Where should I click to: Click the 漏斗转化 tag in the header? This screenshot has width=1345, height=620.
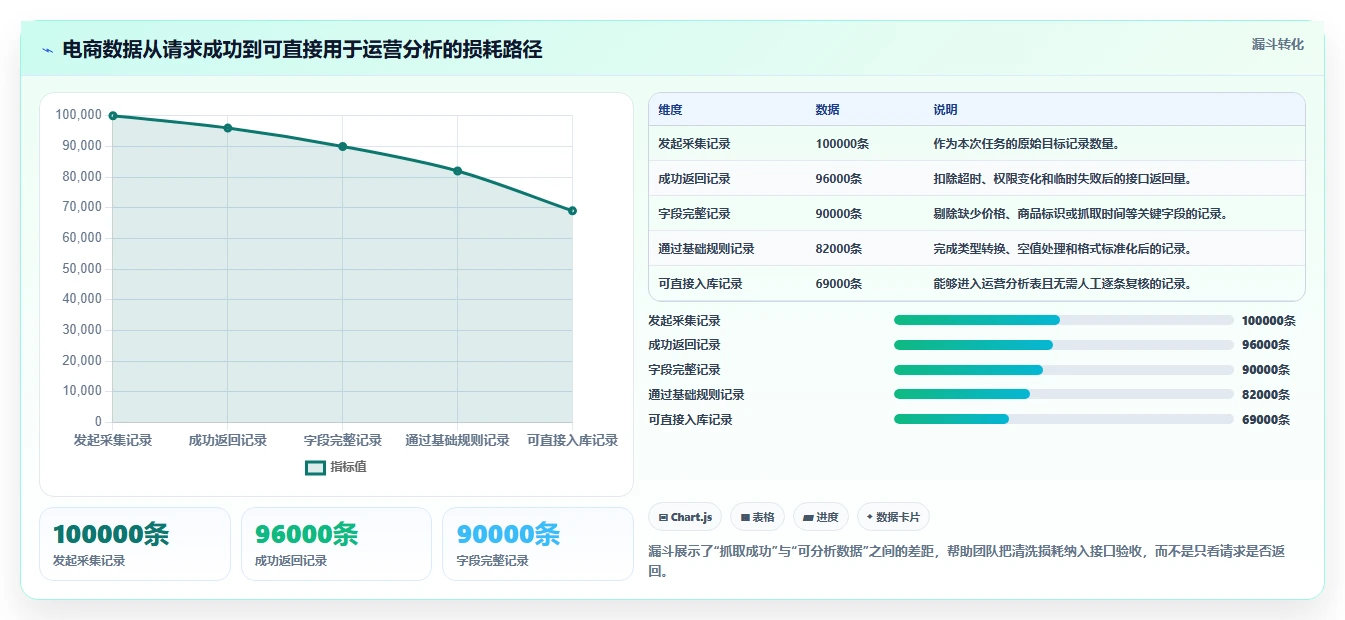1278,44
